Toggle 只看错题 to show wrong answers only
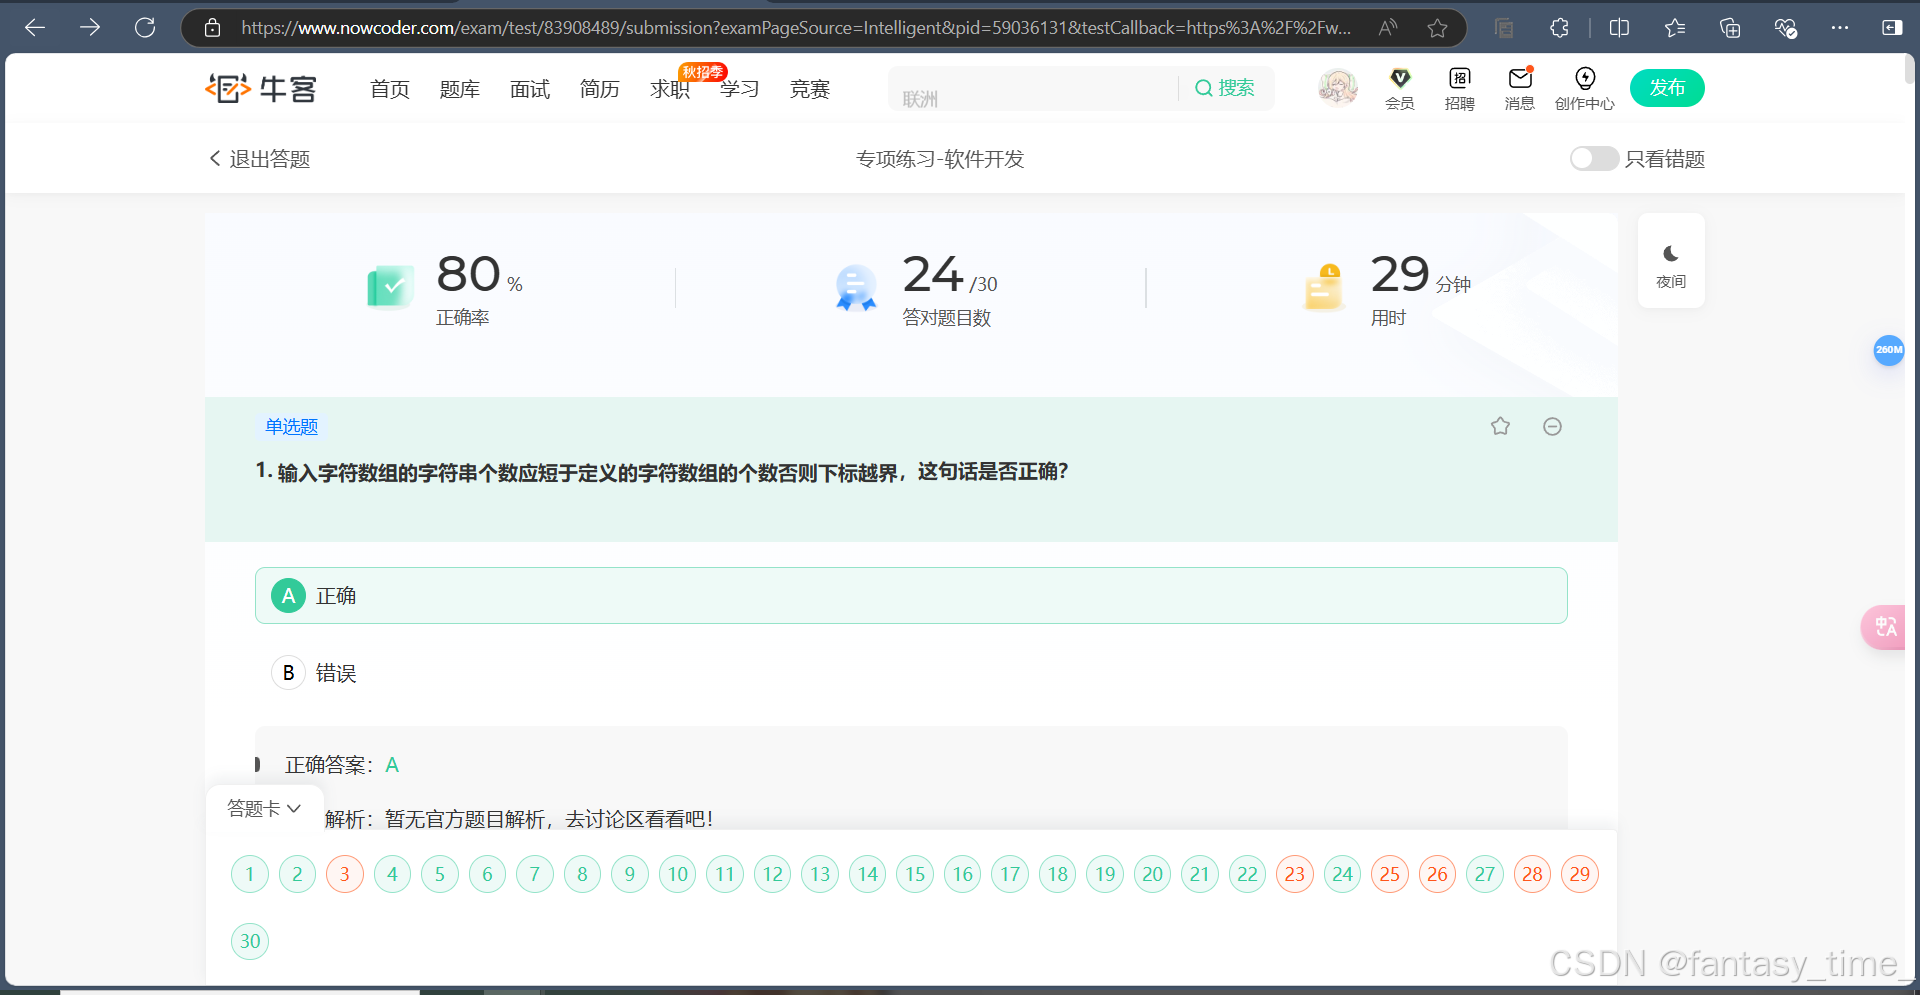 1592,158
